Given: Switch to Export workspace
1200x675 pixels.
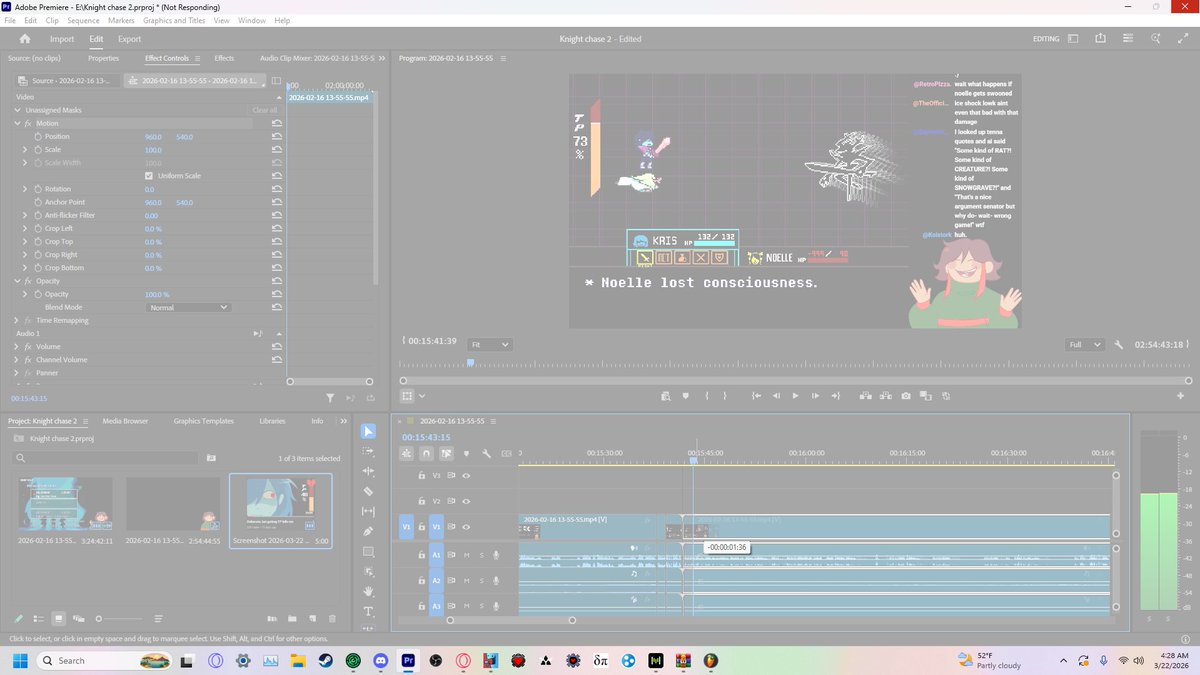Looking at the screenshot, I should 129,39.
